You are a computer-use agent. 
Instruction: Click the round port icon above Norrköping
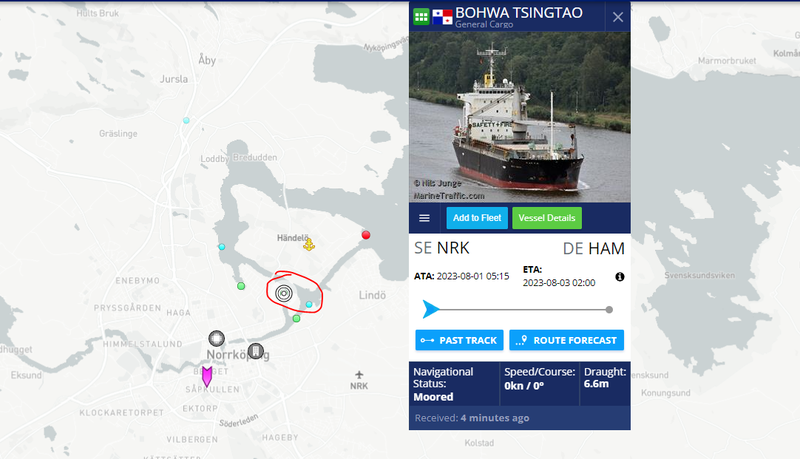[216, 338]
